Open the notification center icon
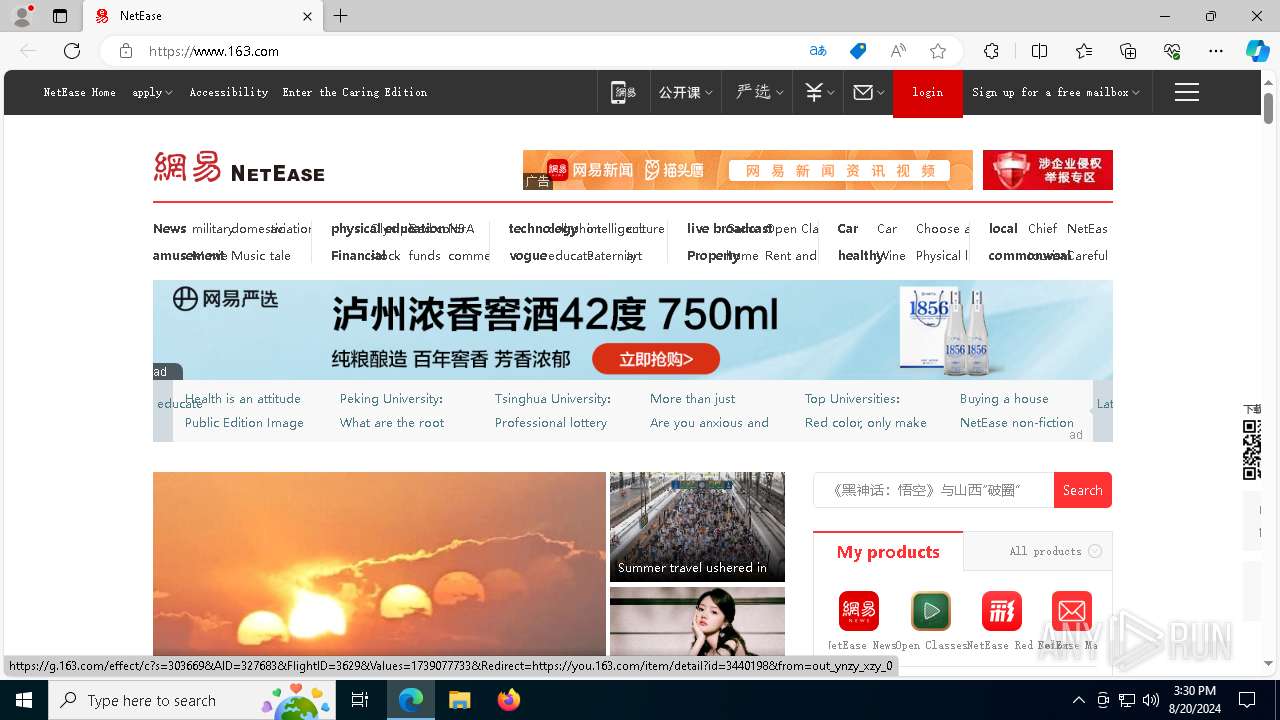Screen dimensions: 1280x720 [1247, 700]
